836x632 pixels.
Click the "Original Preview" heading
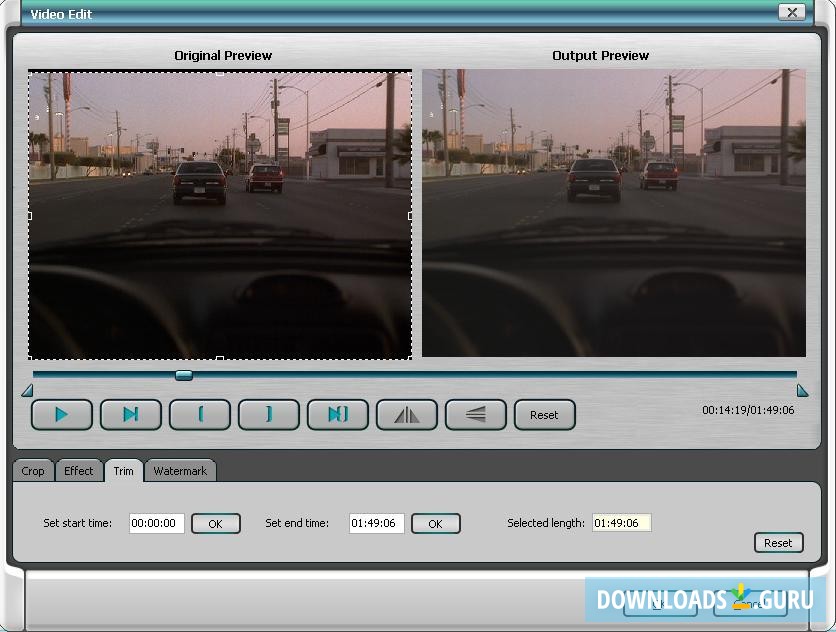(223, 55)
